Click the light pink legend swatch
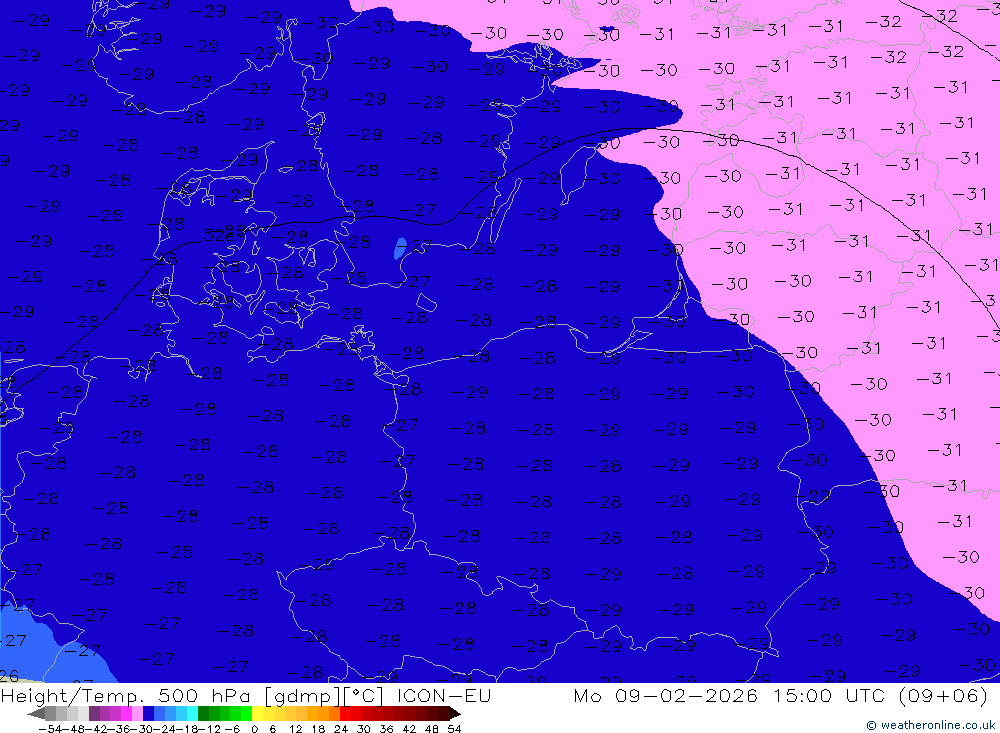Image resolution: width=1000 pixels, height=733 pixels. point(137,713)
